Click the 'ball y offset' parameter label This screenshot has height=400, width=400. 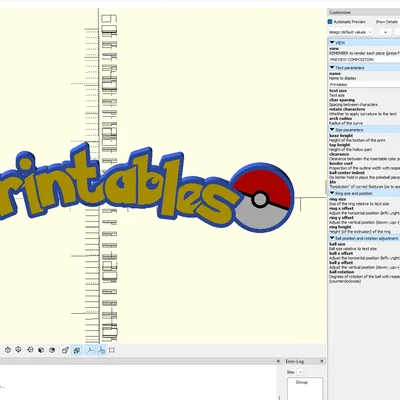[x=341, y=263]
